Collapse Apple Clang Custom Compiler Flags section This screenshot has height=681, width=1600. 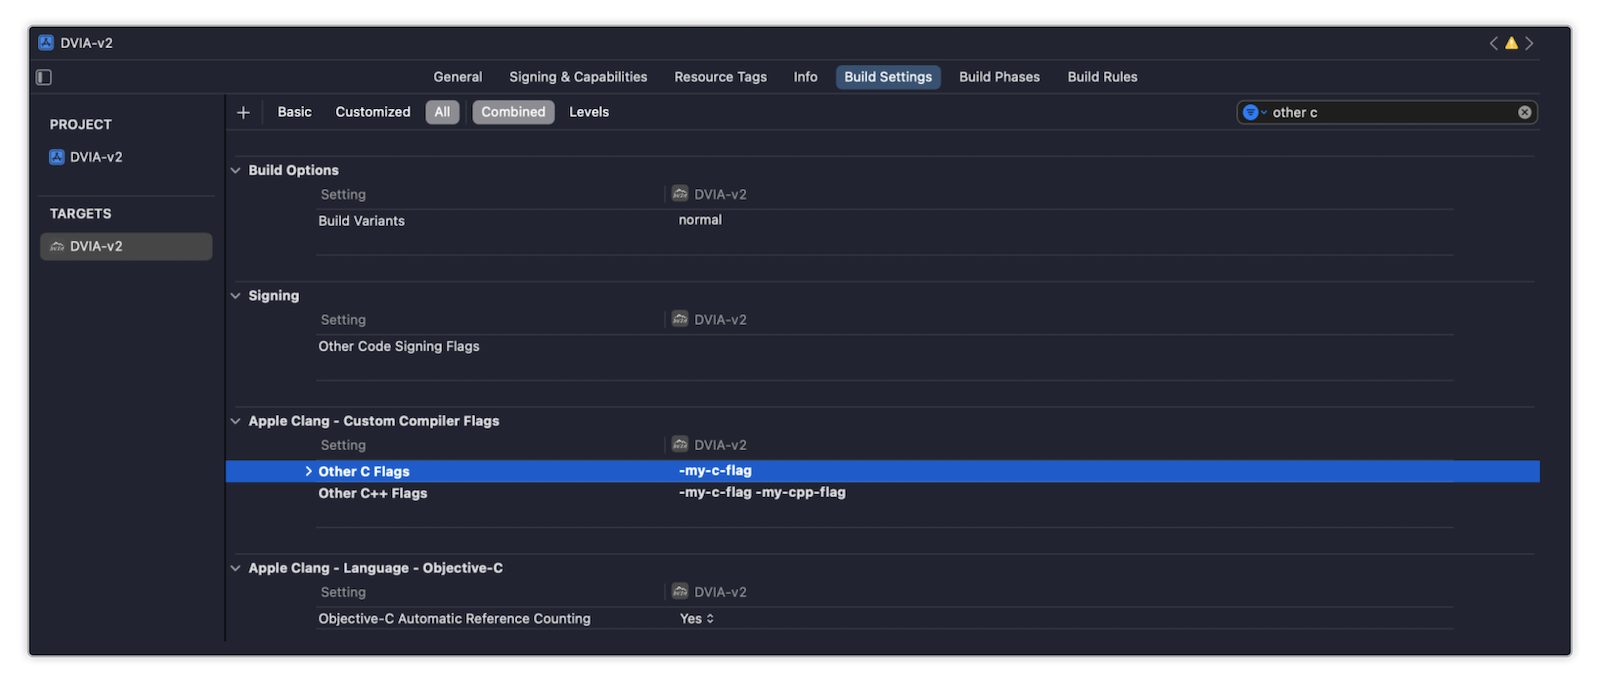pyautogui.click(x=236, y=421)
